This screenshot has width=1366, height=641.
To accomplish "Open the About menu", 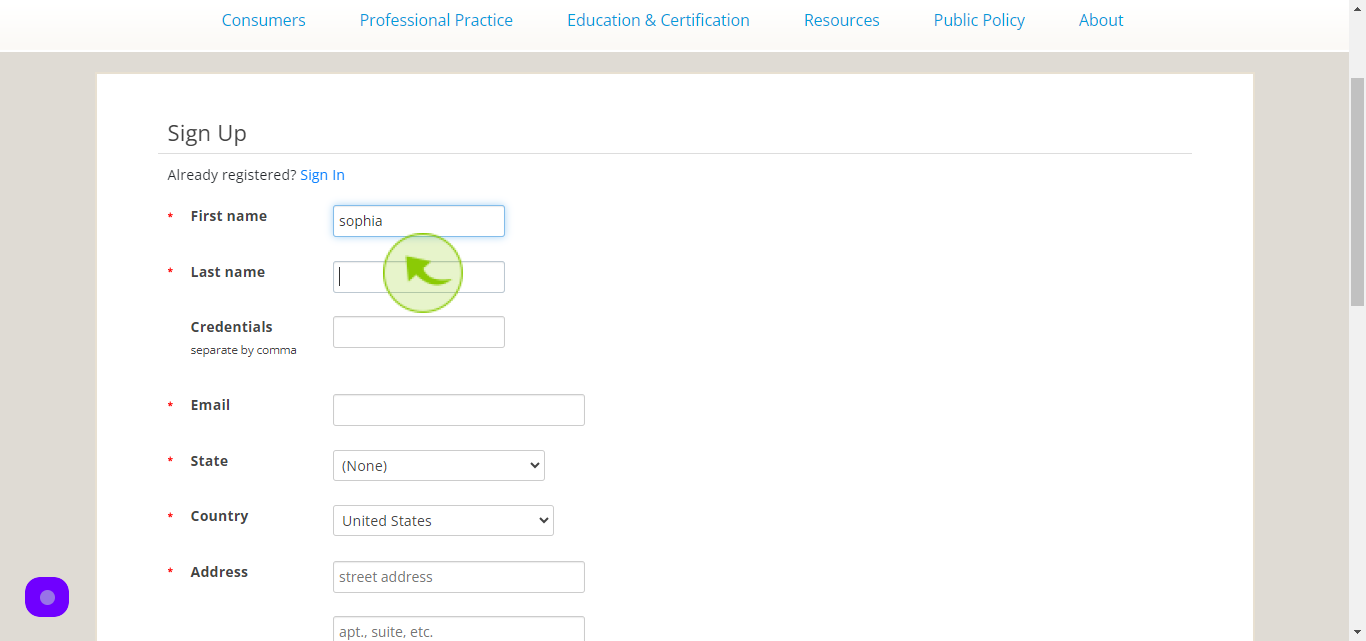I will pyautogui.click(x=1101, y=20).
